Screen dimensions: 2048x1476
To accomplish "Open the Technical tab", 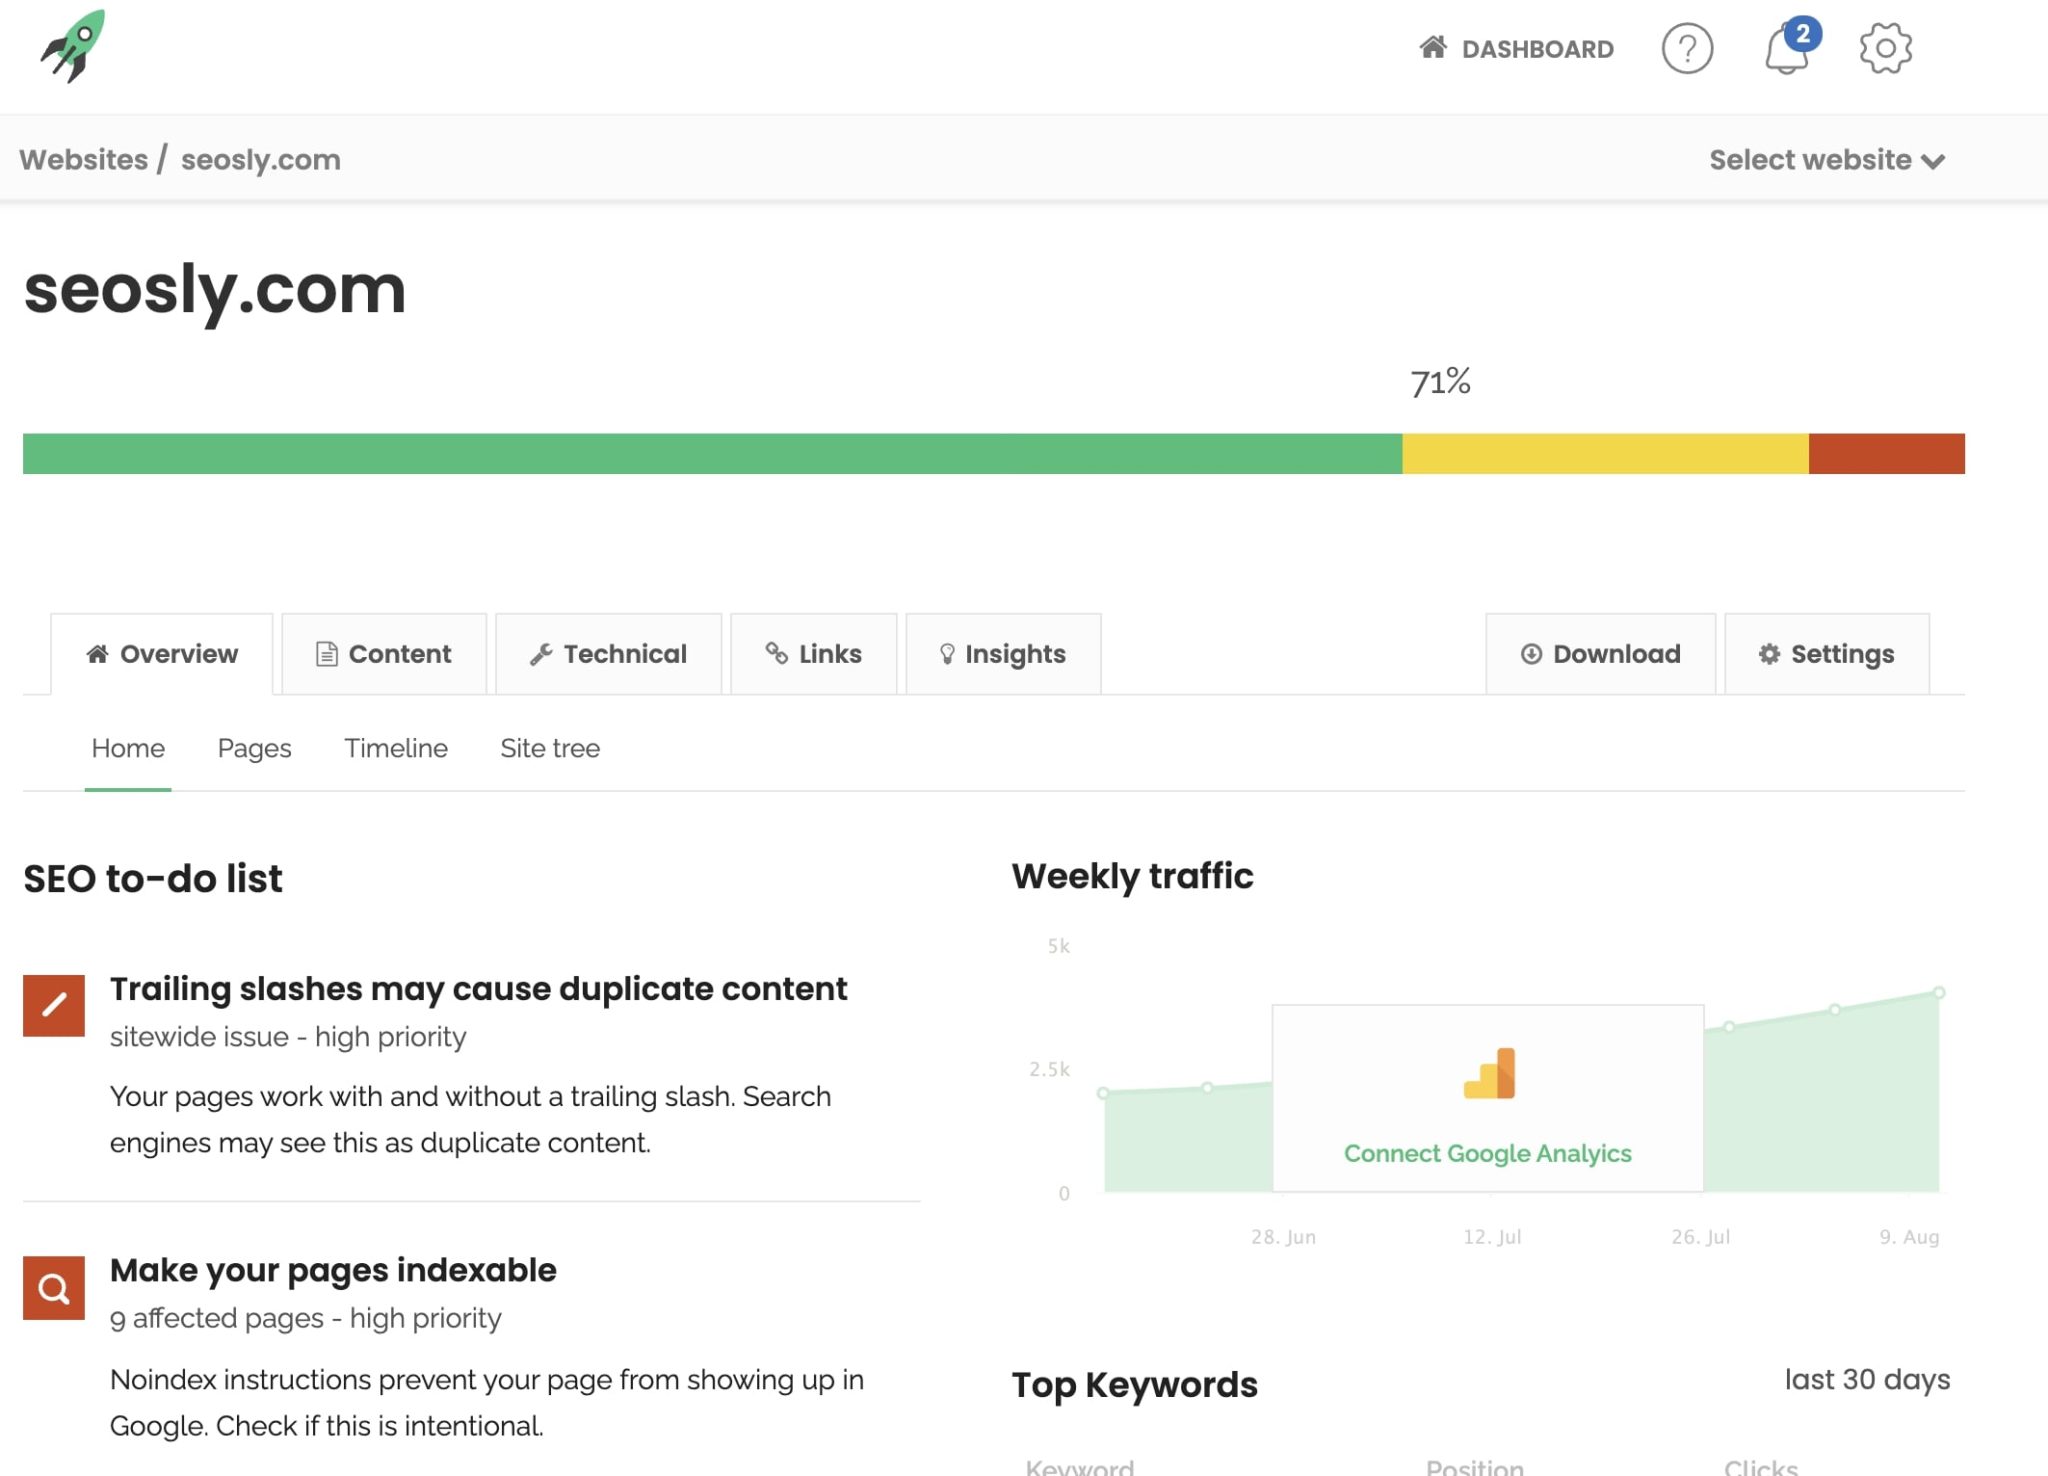I will (608, 654).
